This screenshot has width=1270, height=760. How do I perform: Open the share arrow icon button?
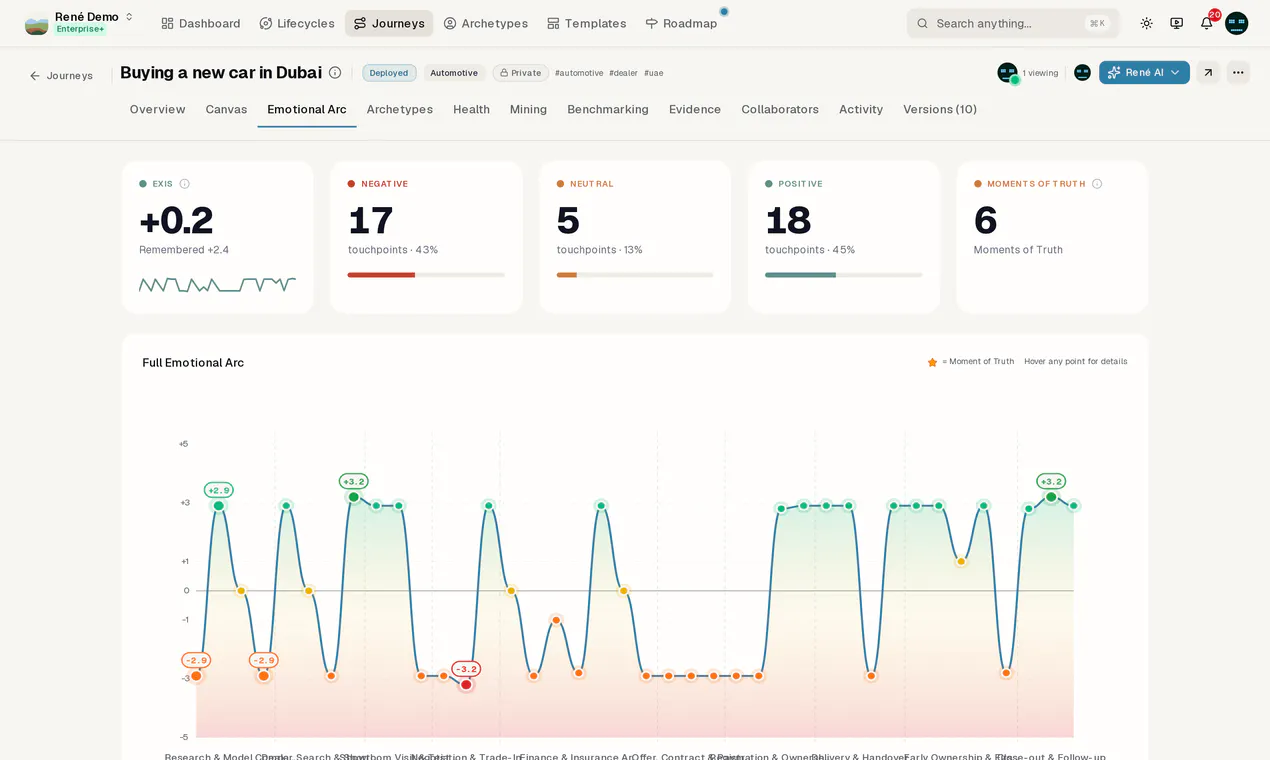[1208, 73]
